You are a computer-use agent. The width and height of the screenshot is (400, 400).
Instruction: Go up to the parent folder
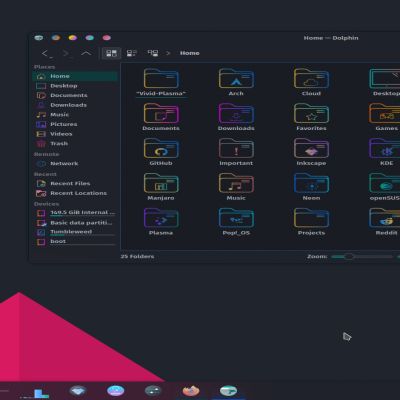[86, 53]
